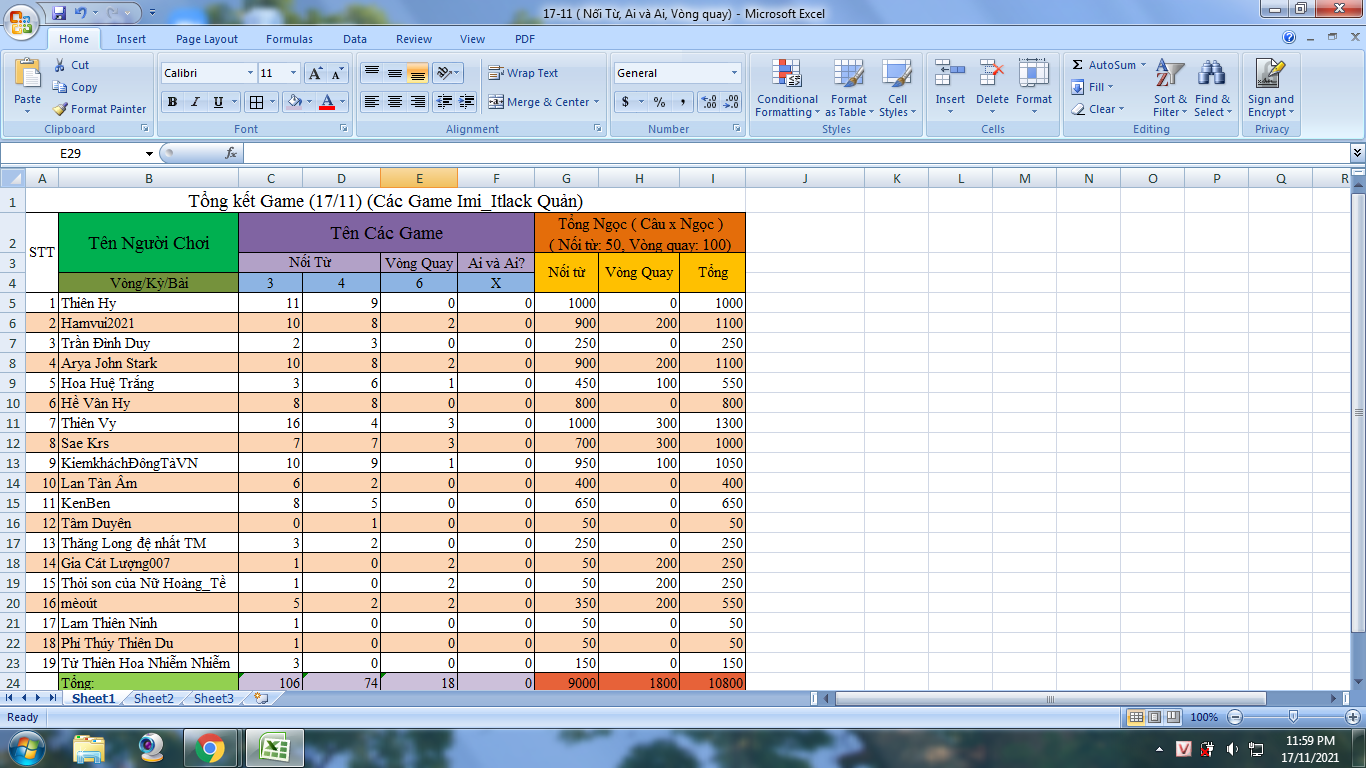Click the Insert Function fx icon
Viewport: 1366px width, 768px height.
click(x=231, y=153)
